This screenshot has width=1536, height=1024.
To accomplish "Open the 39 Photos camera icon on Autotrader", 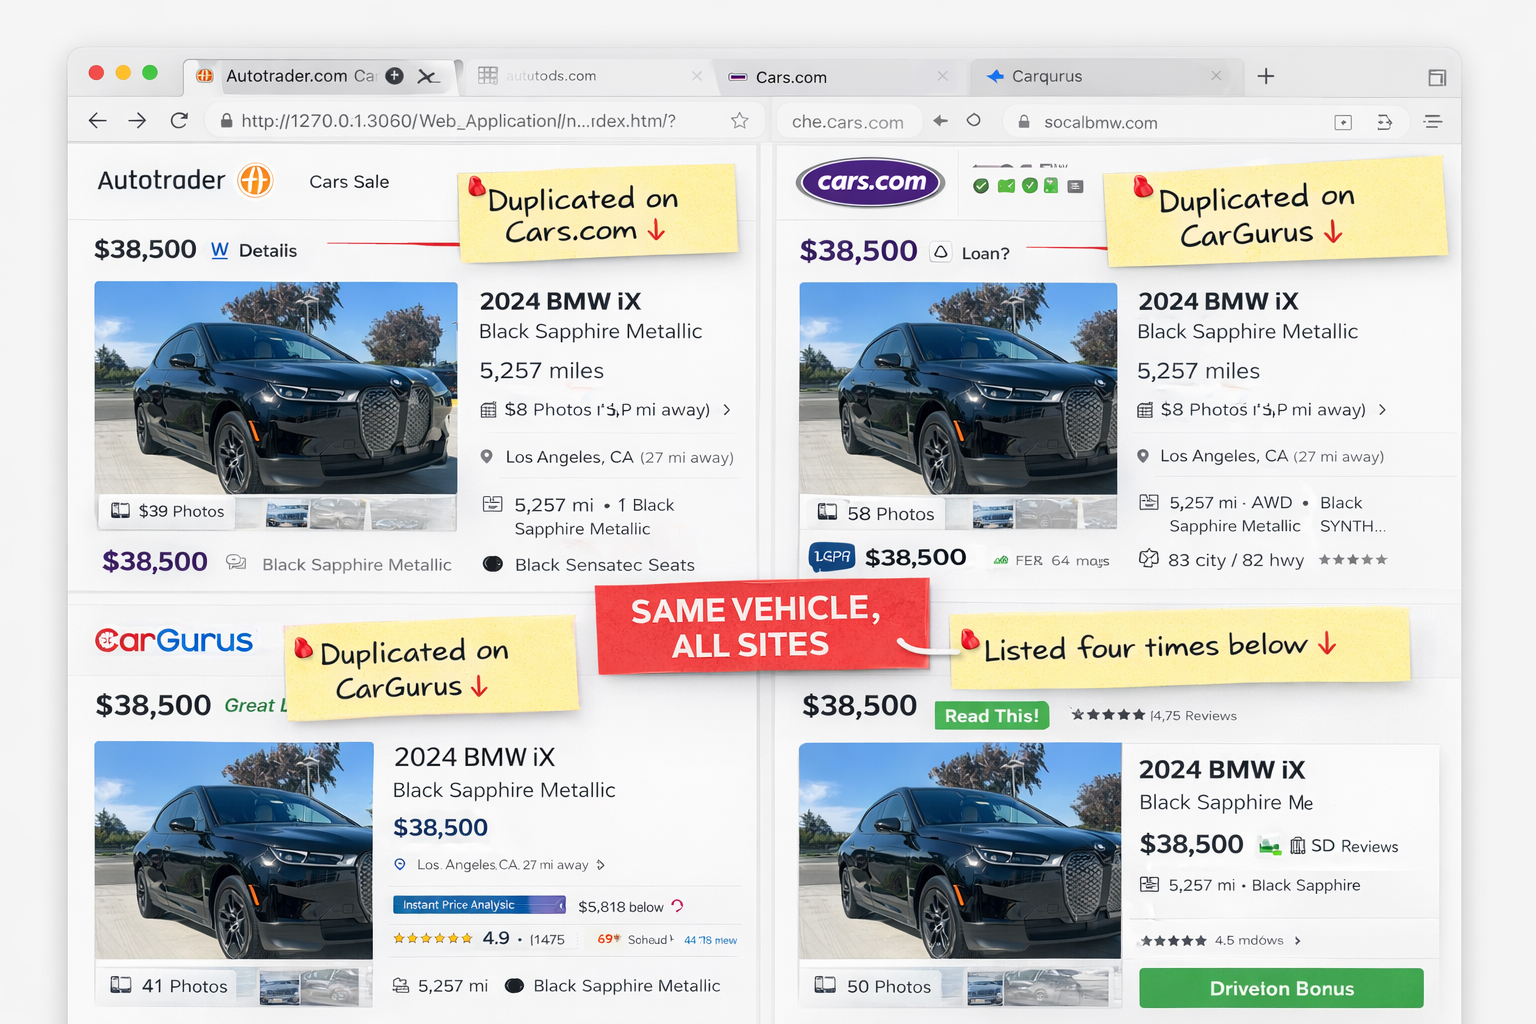I will coord(122,511).
